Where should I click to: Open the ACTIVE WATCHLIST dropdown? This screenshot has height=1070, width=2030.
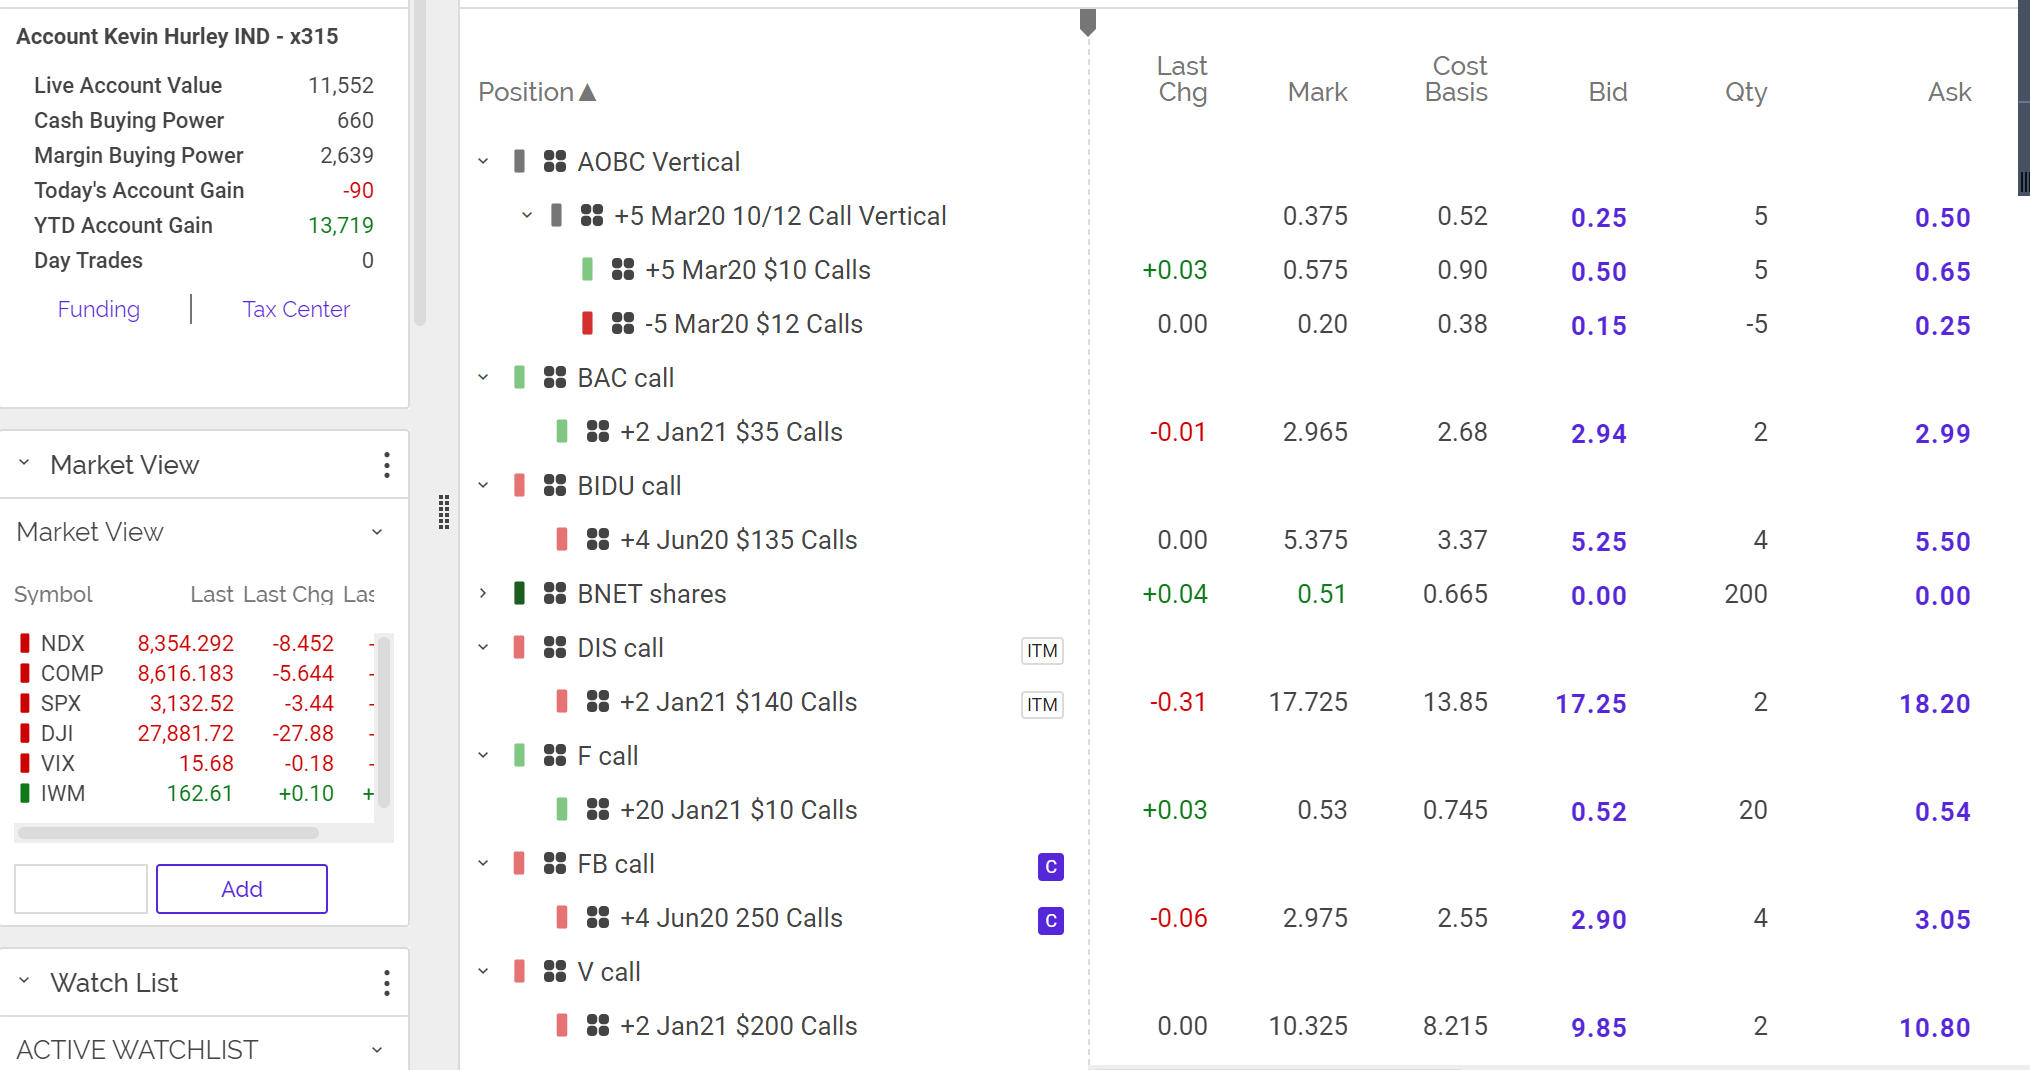[377, 1050]
